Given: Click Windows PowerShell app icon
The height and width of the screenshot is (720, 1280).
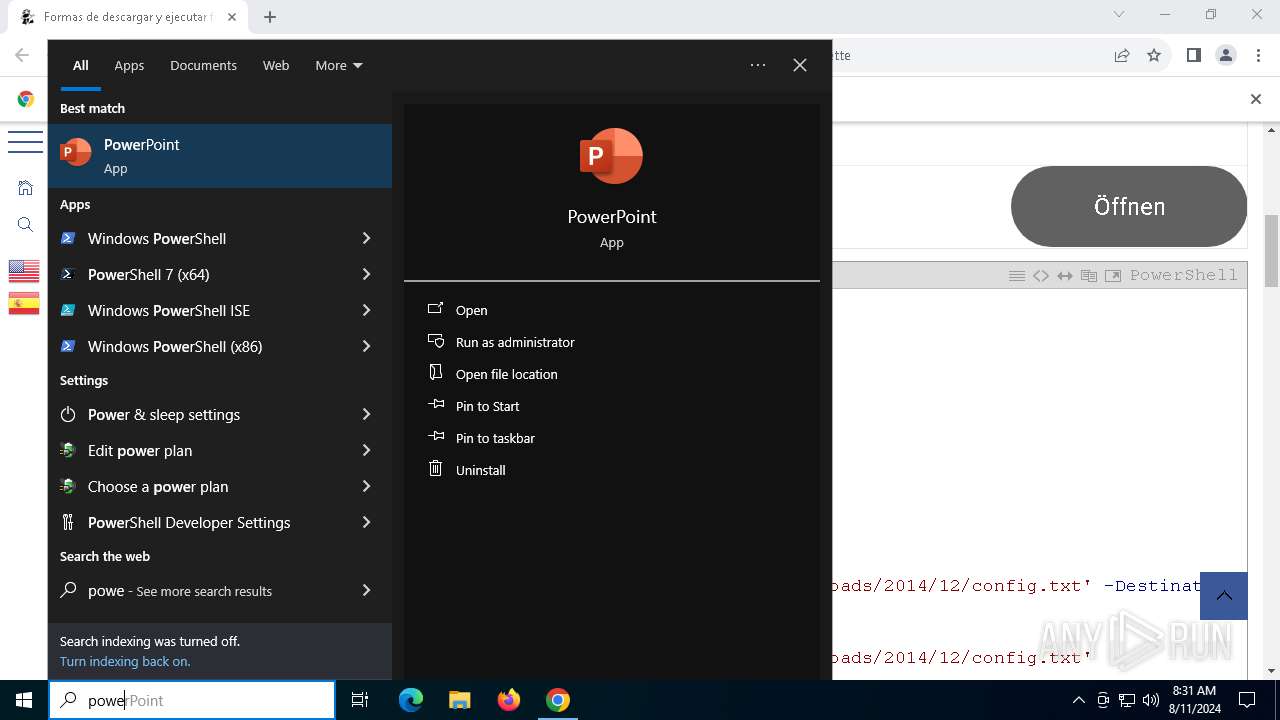Looking at the screenshot, I should click(x=68, y=238).
